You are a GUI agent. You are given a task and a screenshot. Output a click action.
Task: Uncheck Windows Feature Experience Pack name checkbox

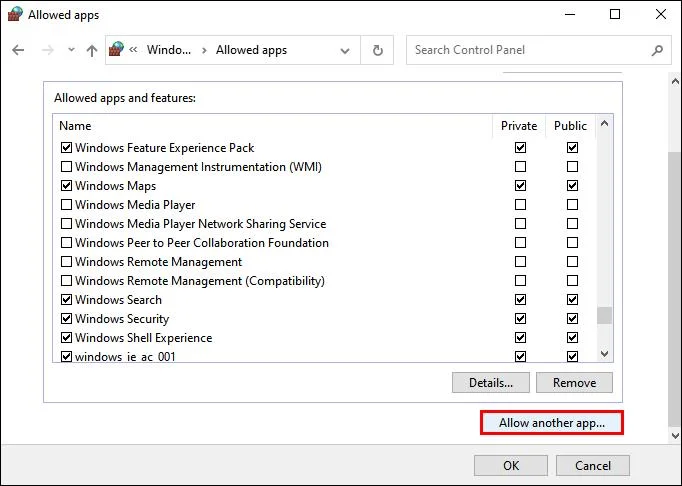pyautogui.click(x=66, y=147)
